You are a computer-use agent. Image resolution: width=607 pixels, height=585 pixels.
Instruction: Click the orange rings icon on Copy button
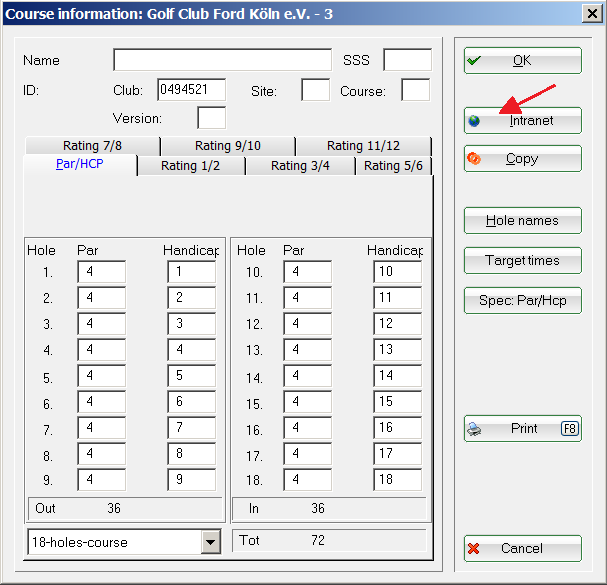(474, 158)
